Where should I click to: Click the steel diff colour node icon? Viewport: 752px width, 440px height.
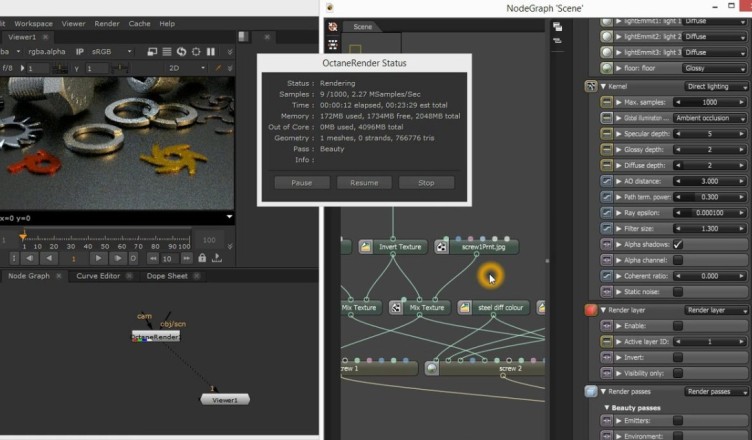[x=464, y=308]
